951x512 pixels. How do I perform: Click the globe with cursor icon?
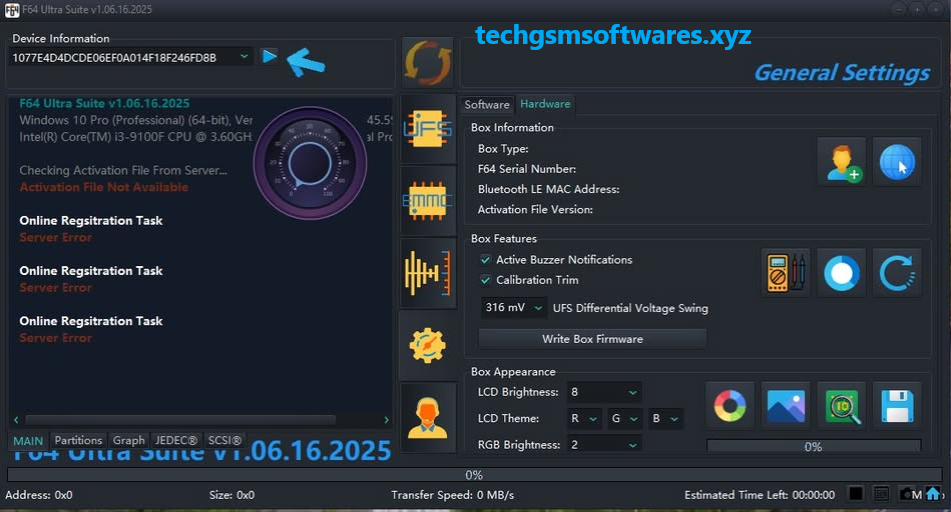point(897,162)
